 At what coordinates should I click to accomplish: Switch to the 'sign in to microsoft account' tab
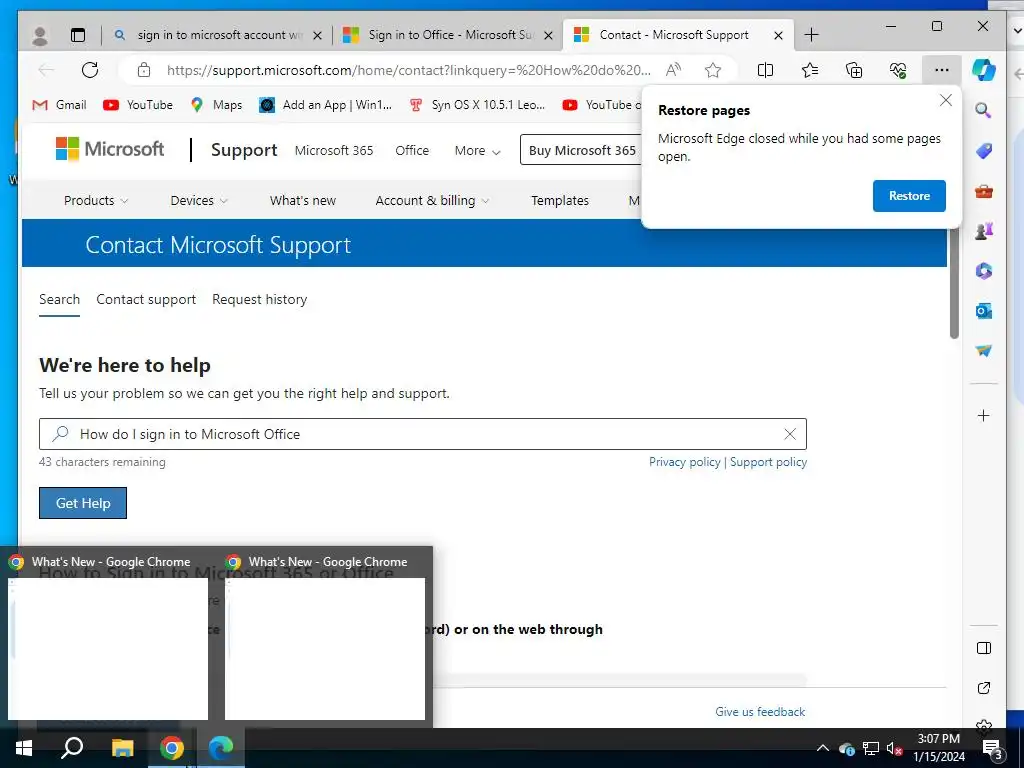tap(217, 35)
